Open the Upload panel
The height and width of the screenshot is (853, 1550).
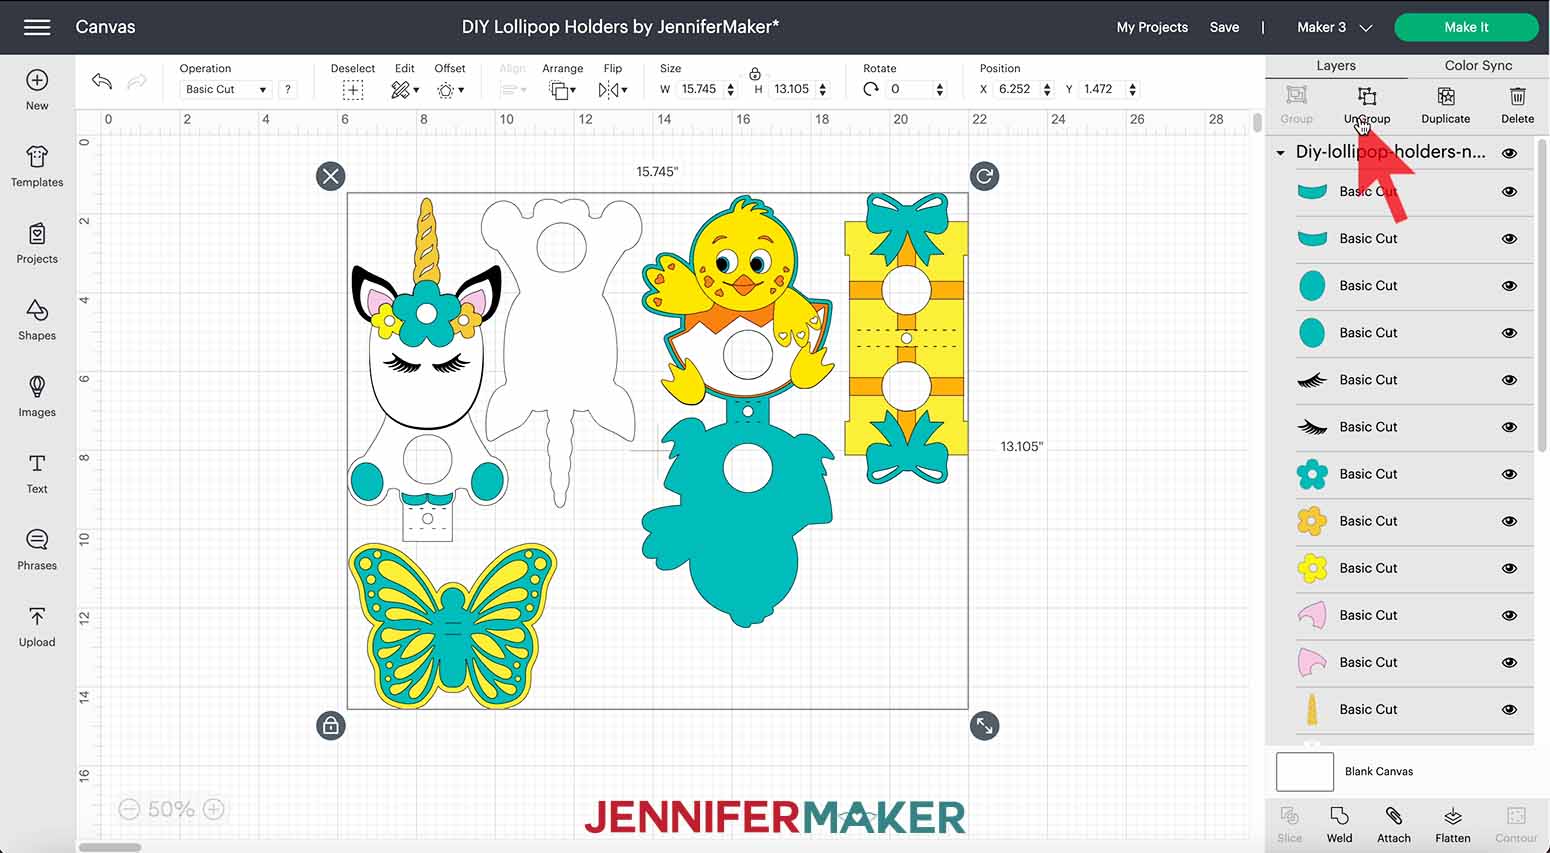[x=37, y=627]
